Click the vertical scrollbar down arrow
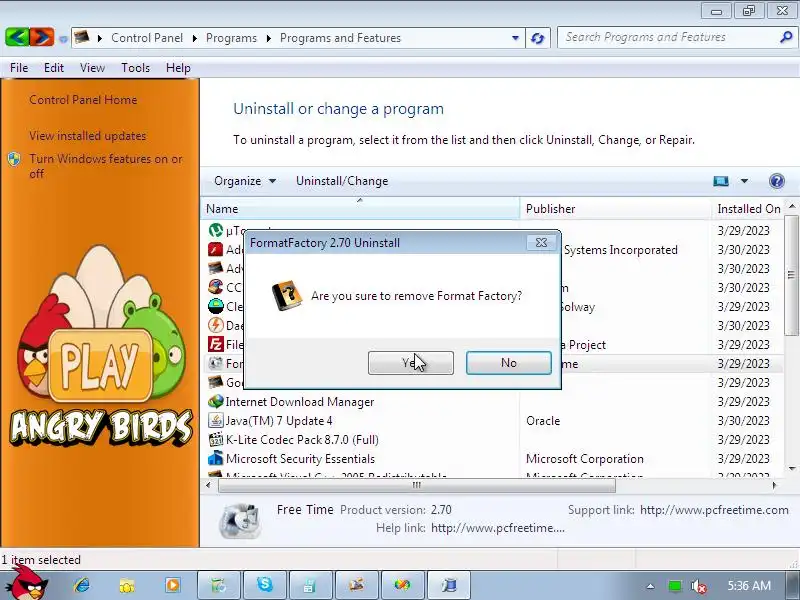The width and height of the screenshot is (800, 600). tap(791, 468)
